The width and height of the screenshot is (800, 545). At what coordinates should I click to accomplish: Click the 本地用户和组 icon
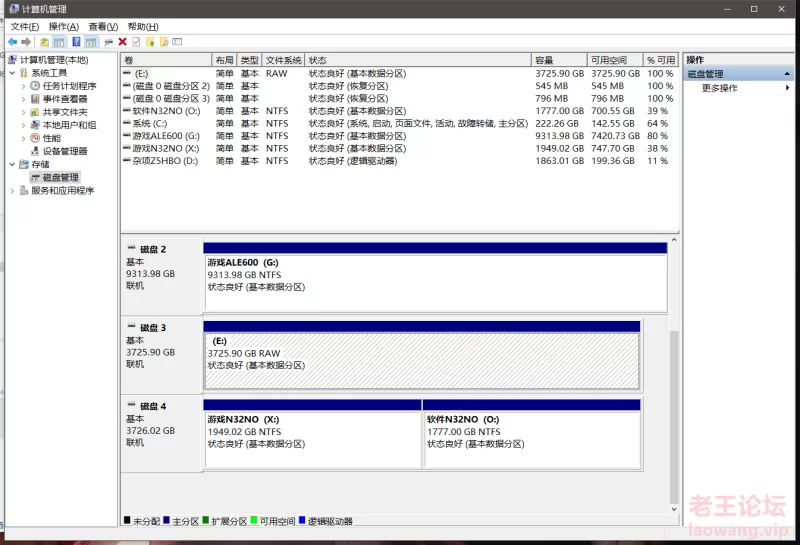click(x=35, y=125)
